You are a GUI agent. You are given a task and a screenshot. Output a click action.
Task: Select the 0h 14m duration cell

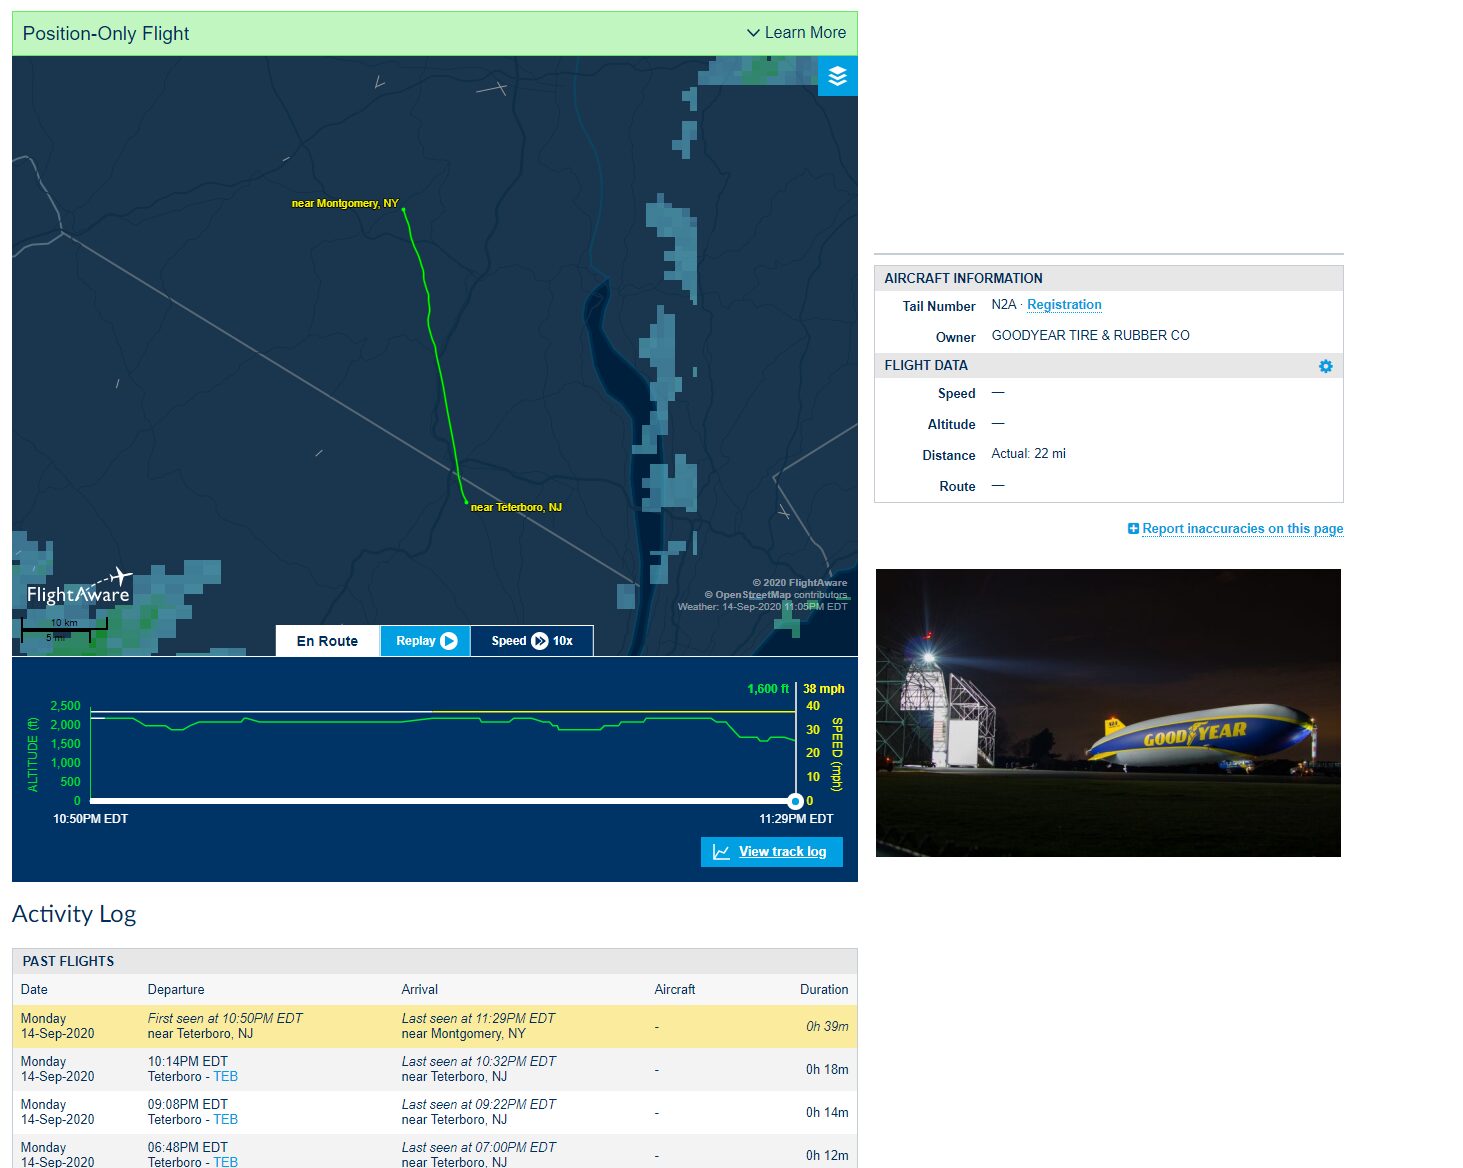click(x=827, y=1113)
